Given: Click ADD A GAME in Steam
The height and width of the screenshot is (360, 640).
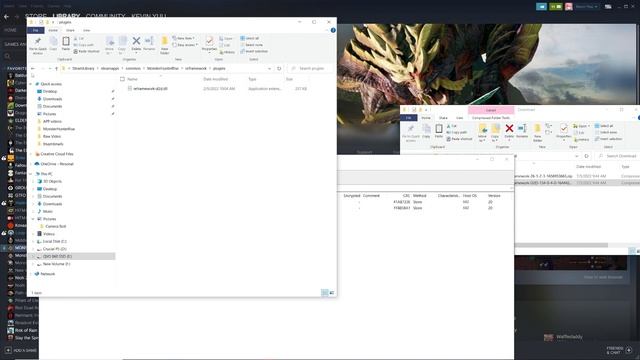Looking at the screenshot, I should coord(21,350).
